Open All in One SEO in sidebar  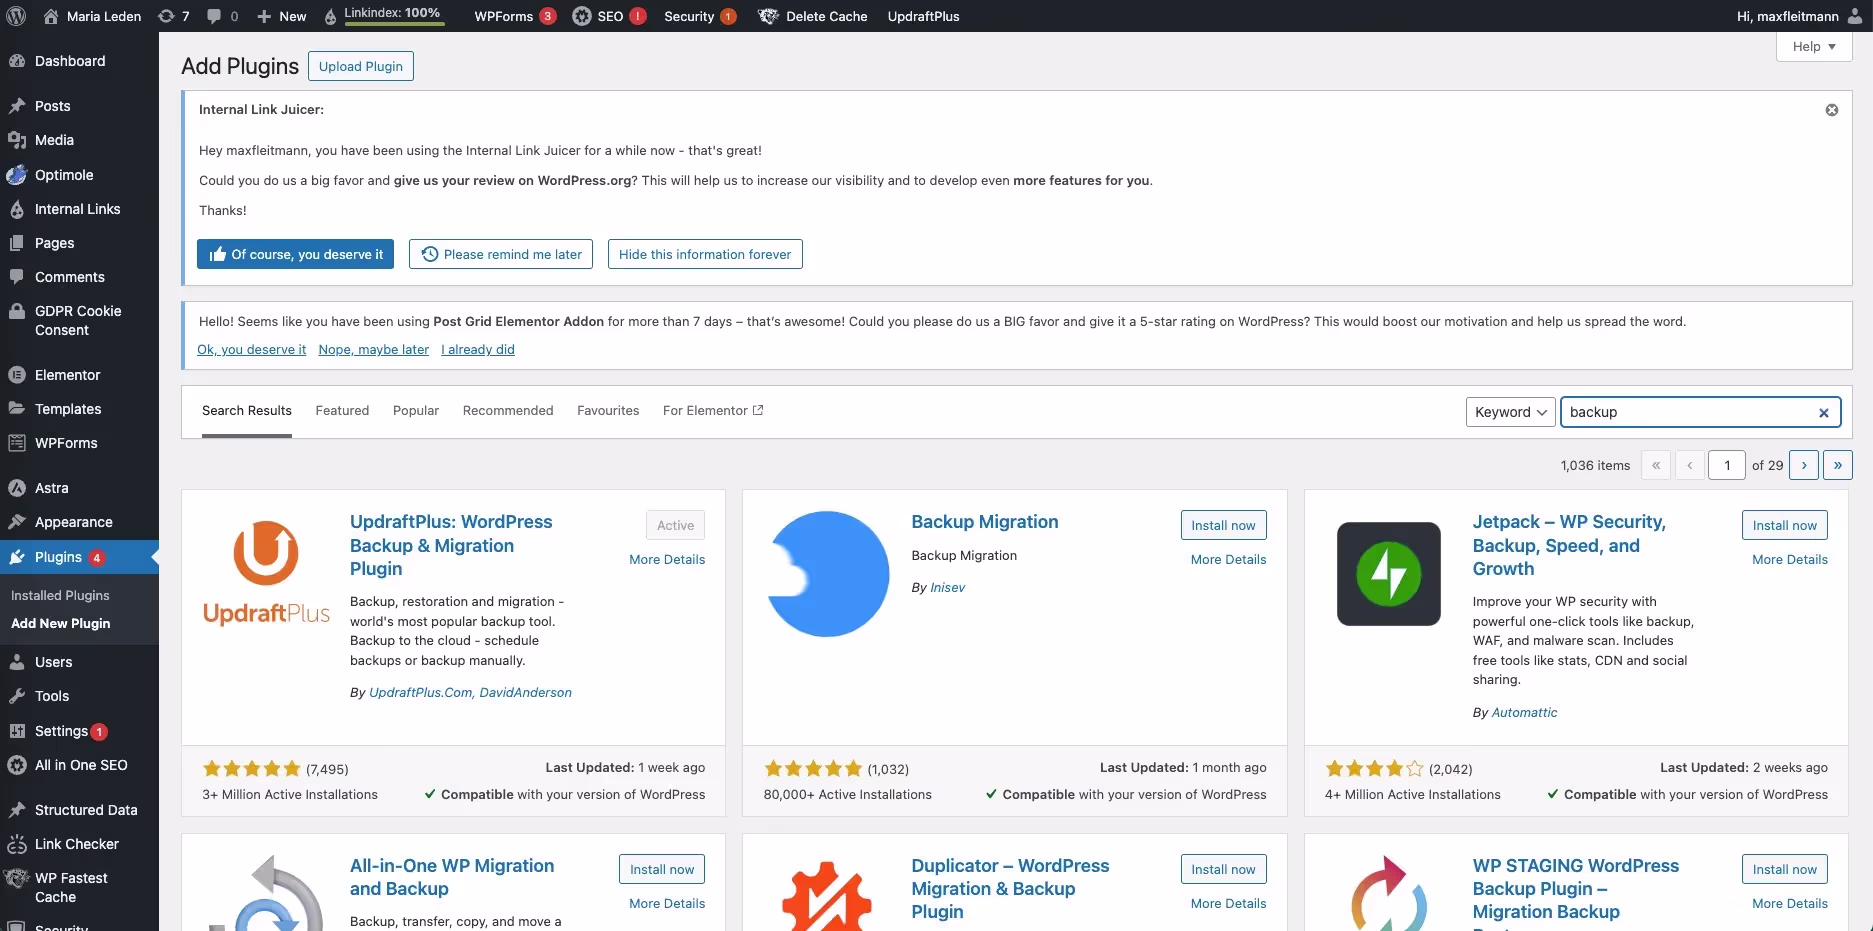pos(79,765)
